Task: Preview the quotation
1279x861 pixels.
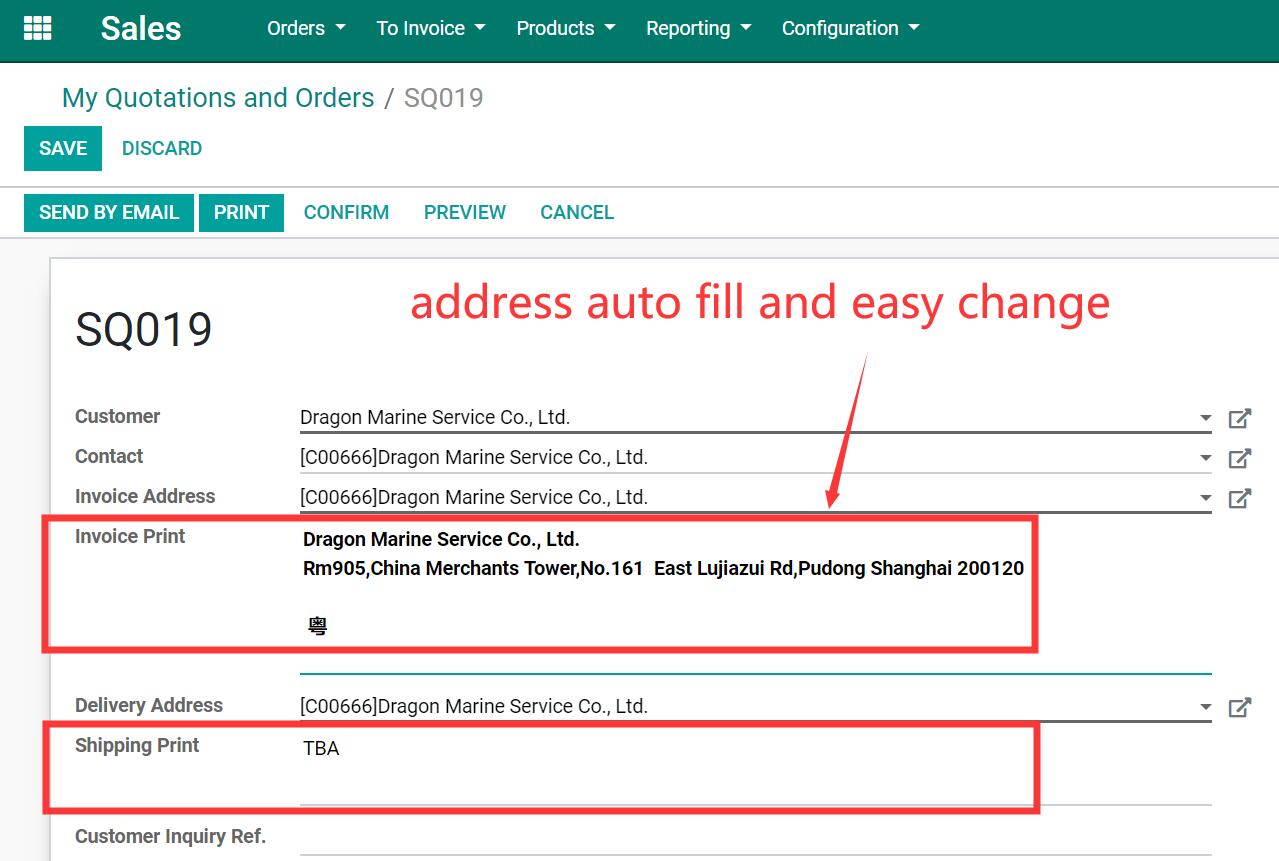Action: click(465, 212)
